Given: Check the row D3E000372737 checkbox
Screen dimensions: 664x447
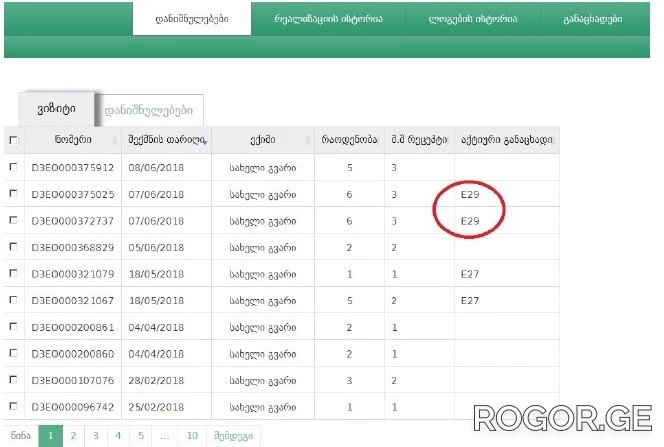Looking at the screenshot, I should pos(14,220).
